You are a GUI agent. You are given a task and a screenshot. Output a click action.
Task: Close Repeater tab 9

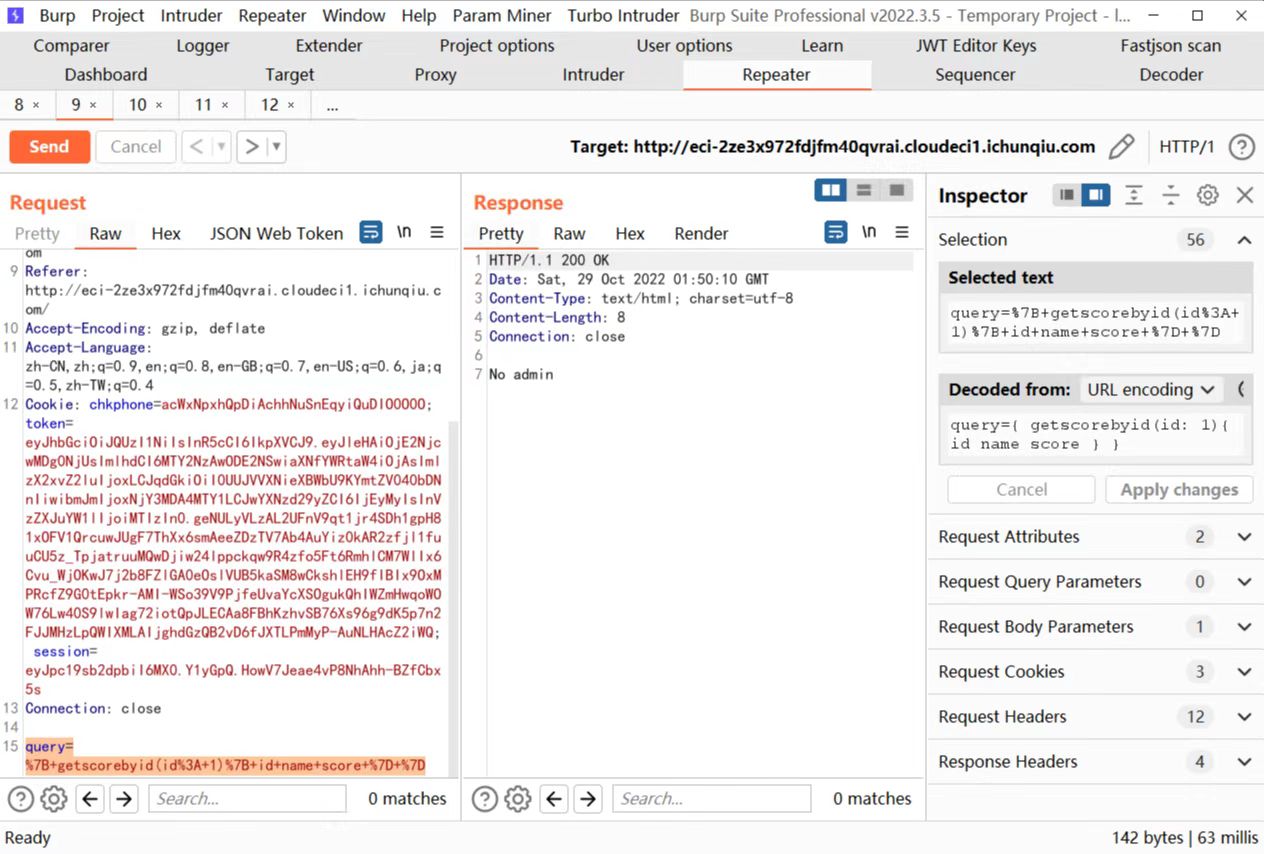coord(93,105)
